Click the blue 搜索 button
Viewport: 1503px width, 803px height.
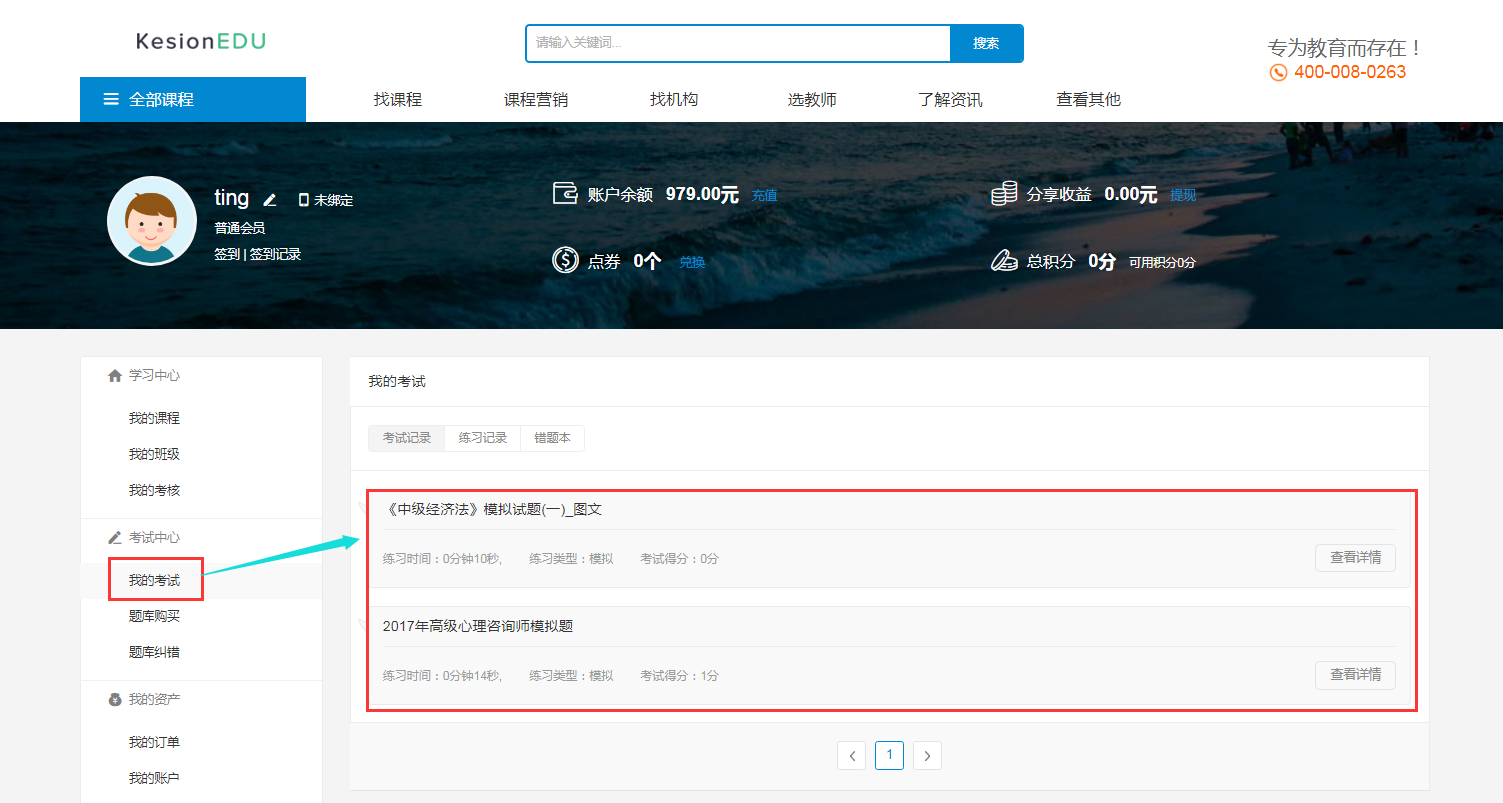point(986,43)
